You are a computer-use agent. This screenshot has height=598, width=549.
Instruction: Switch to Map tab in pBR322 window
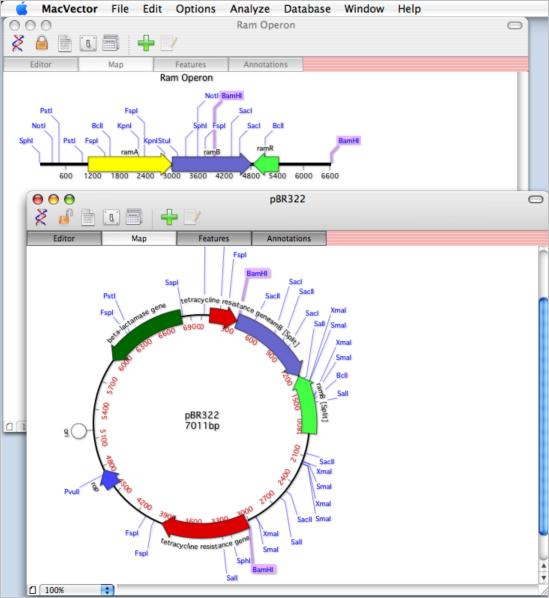coord(139,238)
